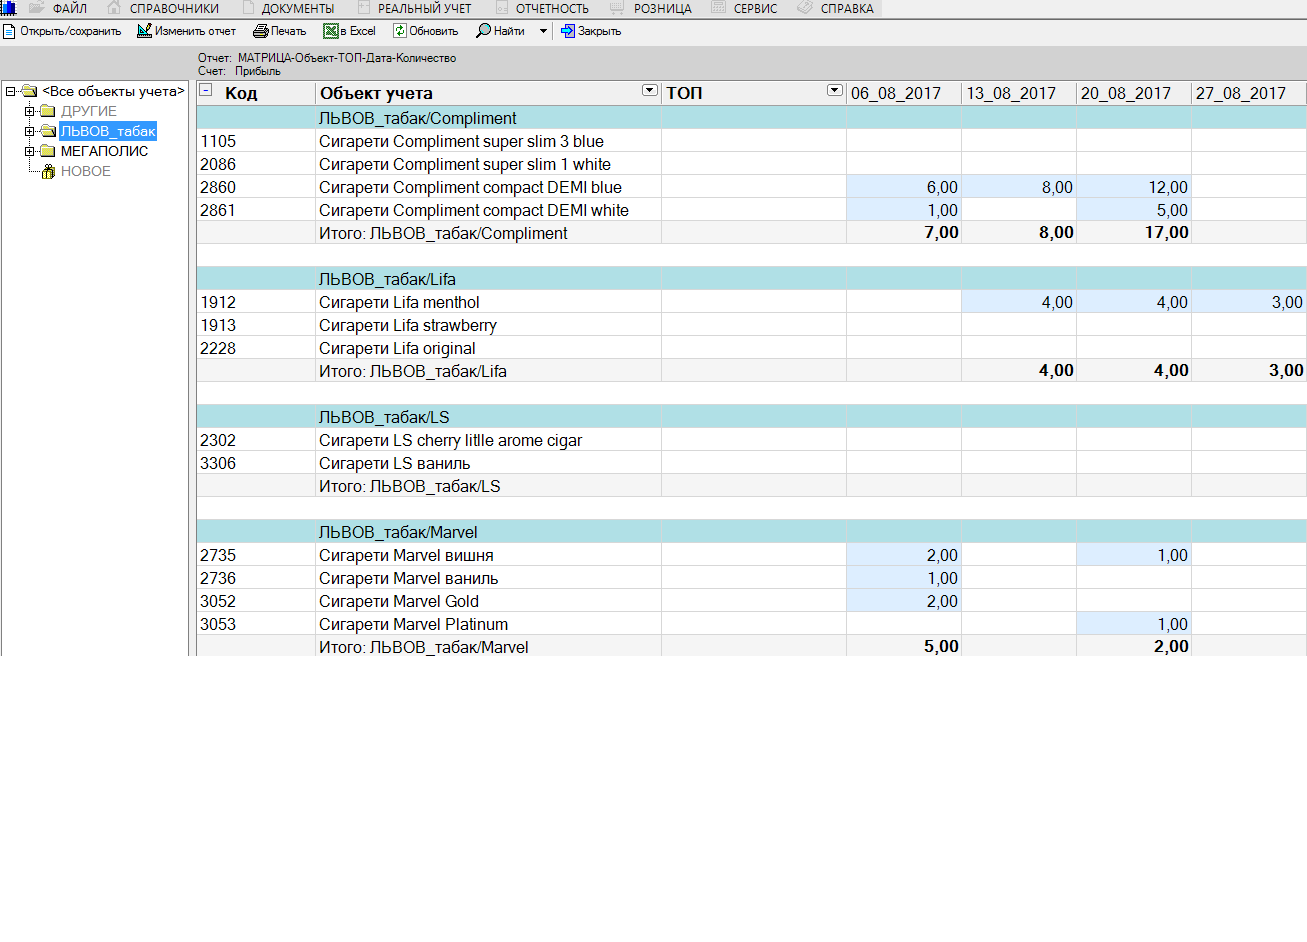The width and height of the screenshot is (1307, 942).
Task: Click the ЛЬВОВ_табак/Marvel group header row
Action: coord(751,532)
